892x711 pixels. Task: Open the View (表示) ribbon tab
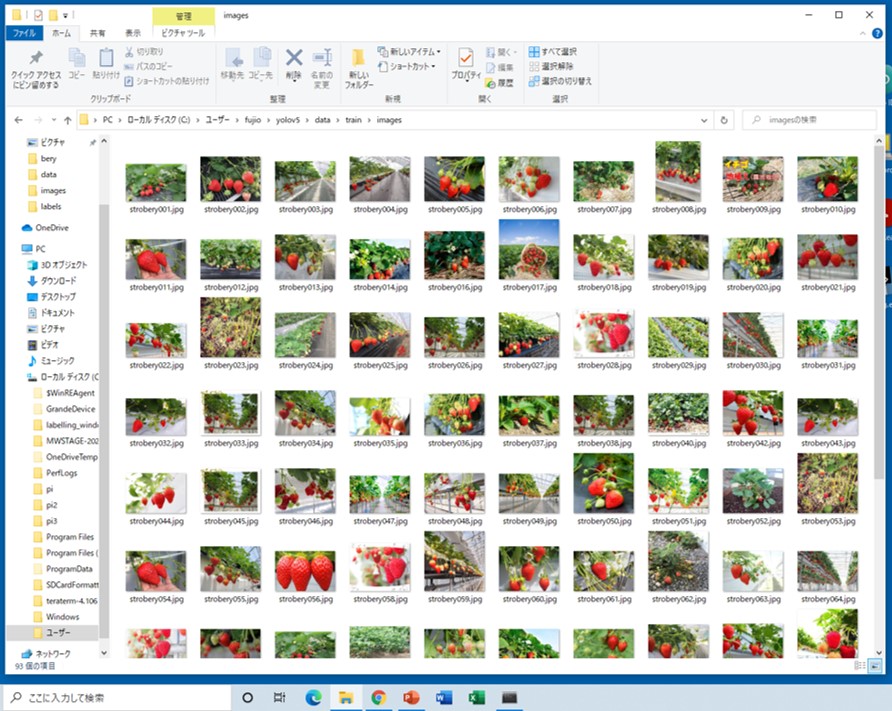pos(132,33)
